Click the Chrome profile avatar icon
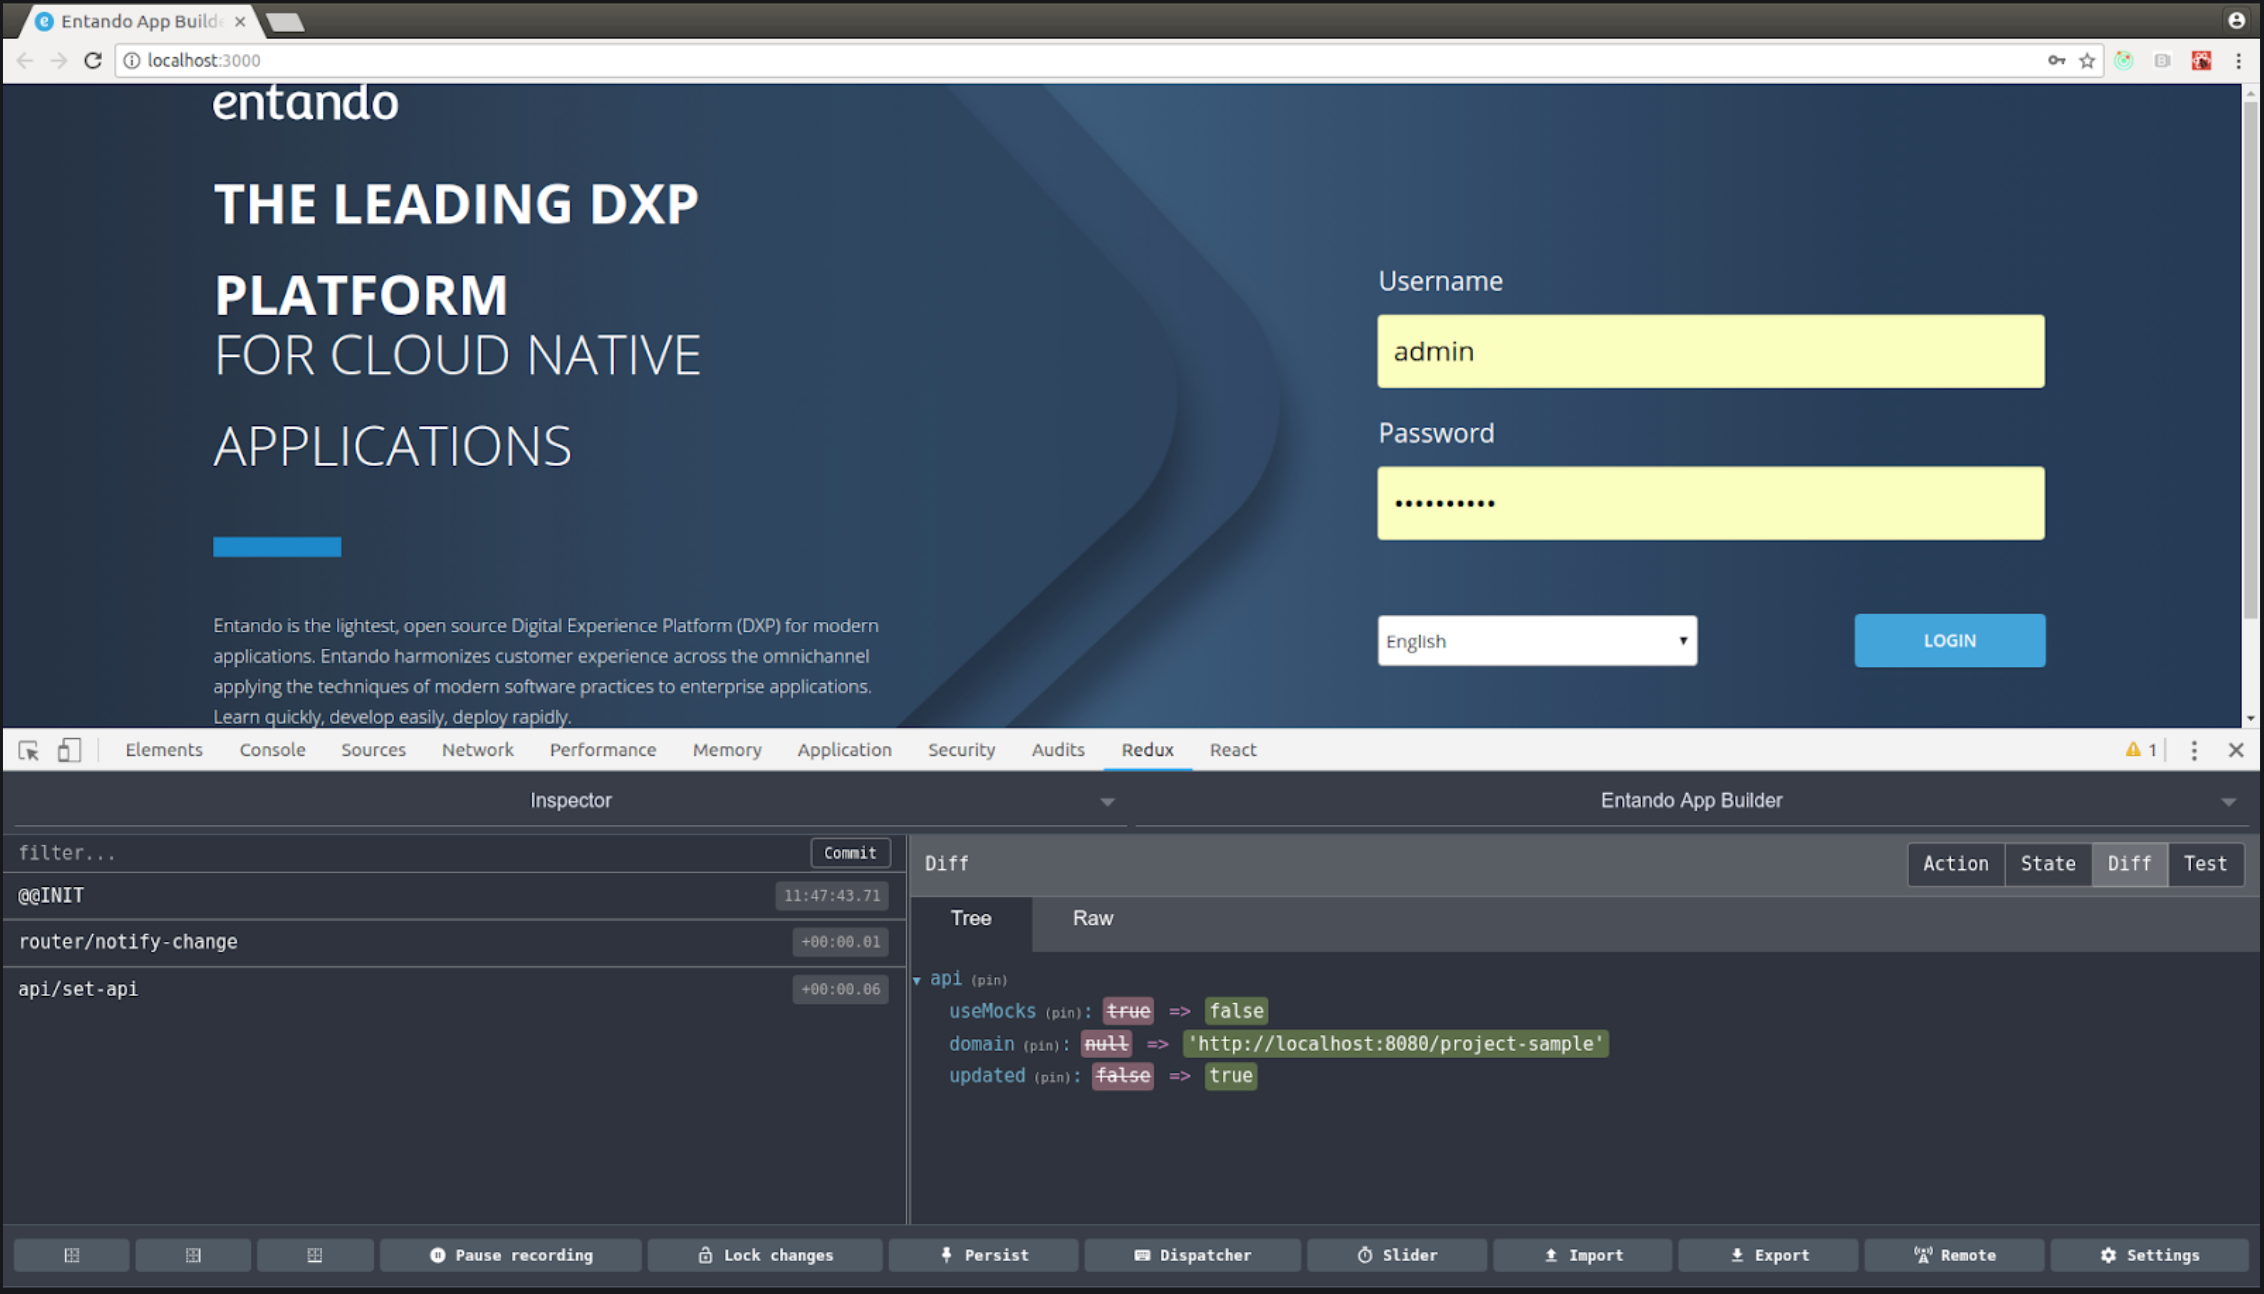 [2236, 20]
